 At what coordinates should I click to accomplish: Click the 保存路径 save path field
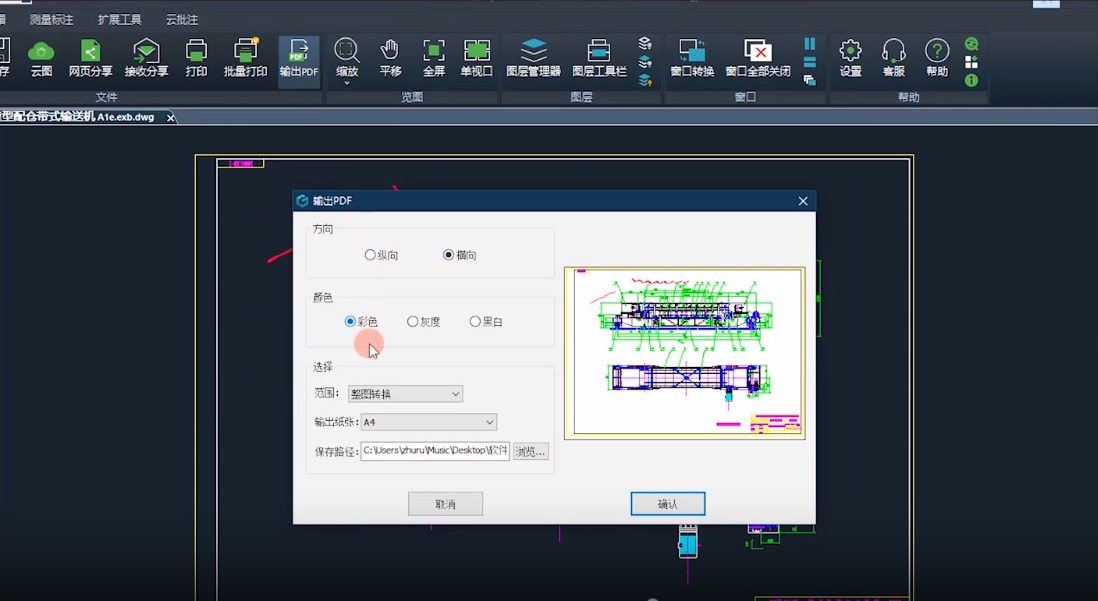pyautogui.click(x=435, y=451)
